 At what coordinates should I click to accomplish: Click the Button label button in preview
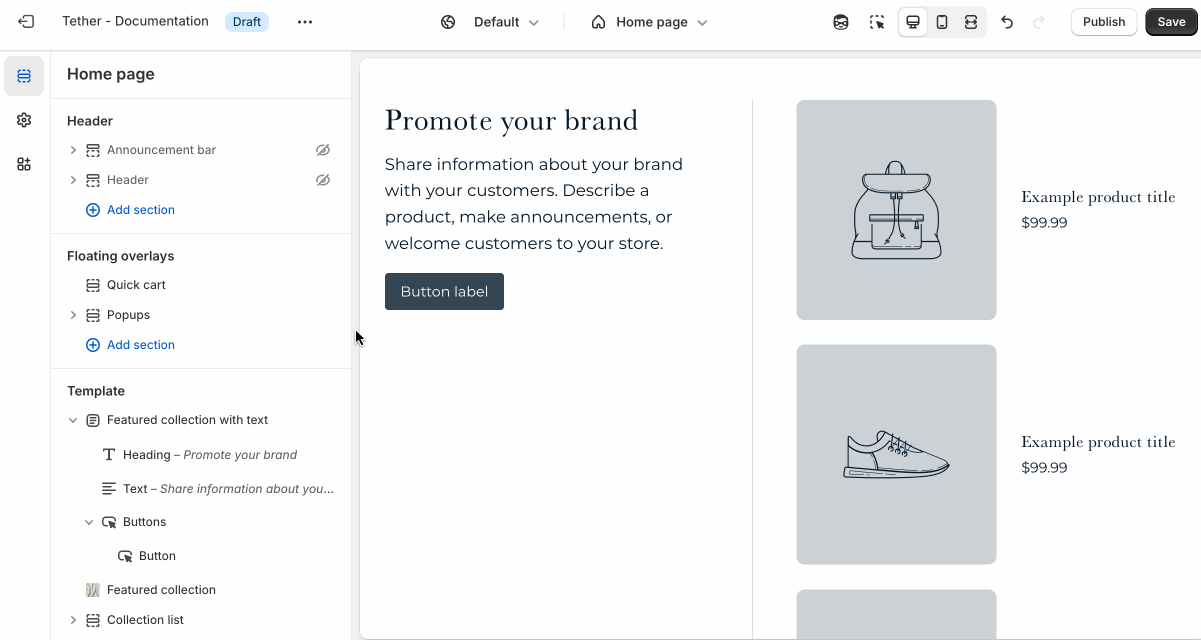(x=444, y=292)
